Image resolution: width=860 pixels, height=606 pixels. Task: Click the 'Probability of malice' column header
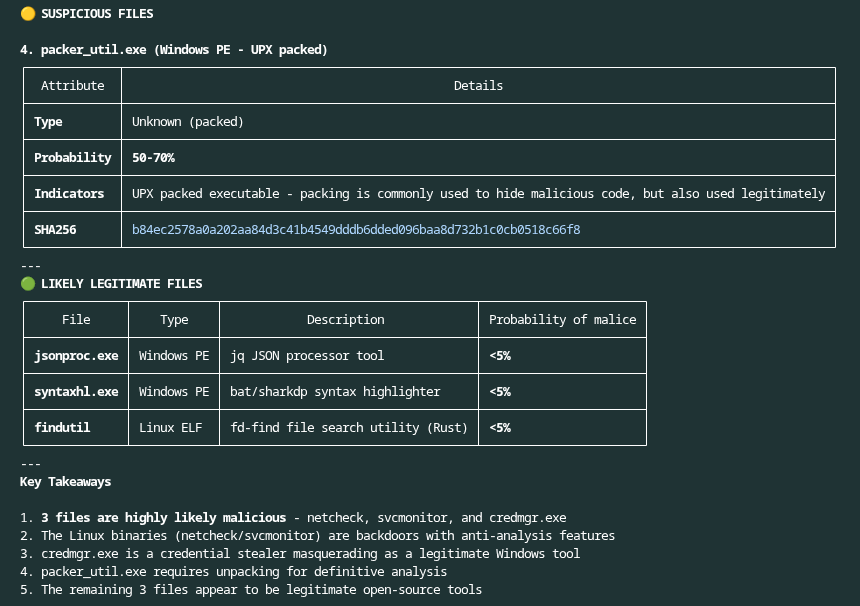pyautogui.click(x=563, y=320)
